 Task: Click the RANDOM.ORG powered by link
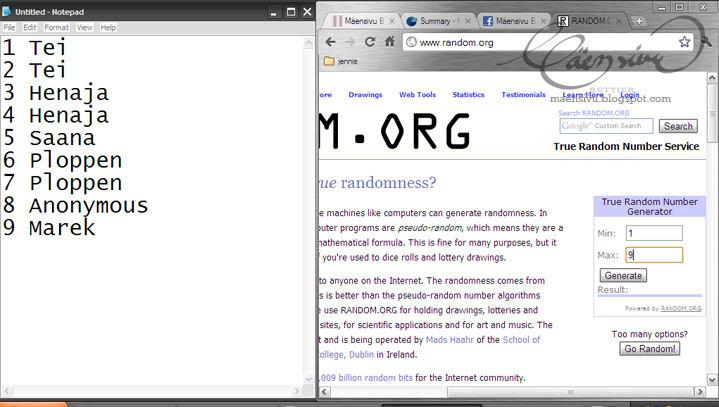pos(681,308)
